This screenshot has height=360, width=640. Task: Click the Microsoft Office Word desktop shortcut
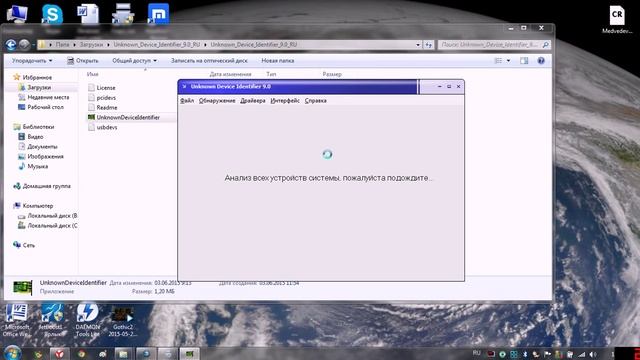[x=16, y=320]
